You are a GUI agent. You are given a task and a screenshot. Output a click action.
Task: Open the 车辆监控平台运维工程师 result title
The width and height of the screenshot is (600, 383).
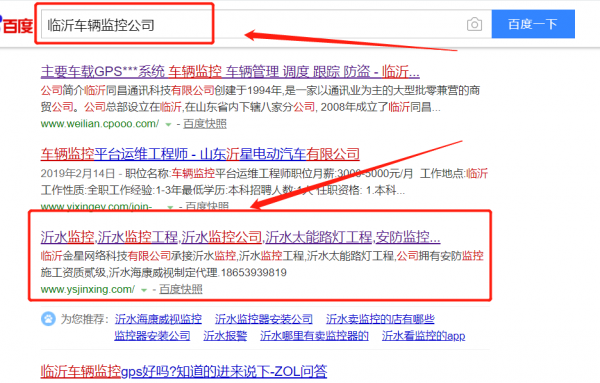pos(200,154)
